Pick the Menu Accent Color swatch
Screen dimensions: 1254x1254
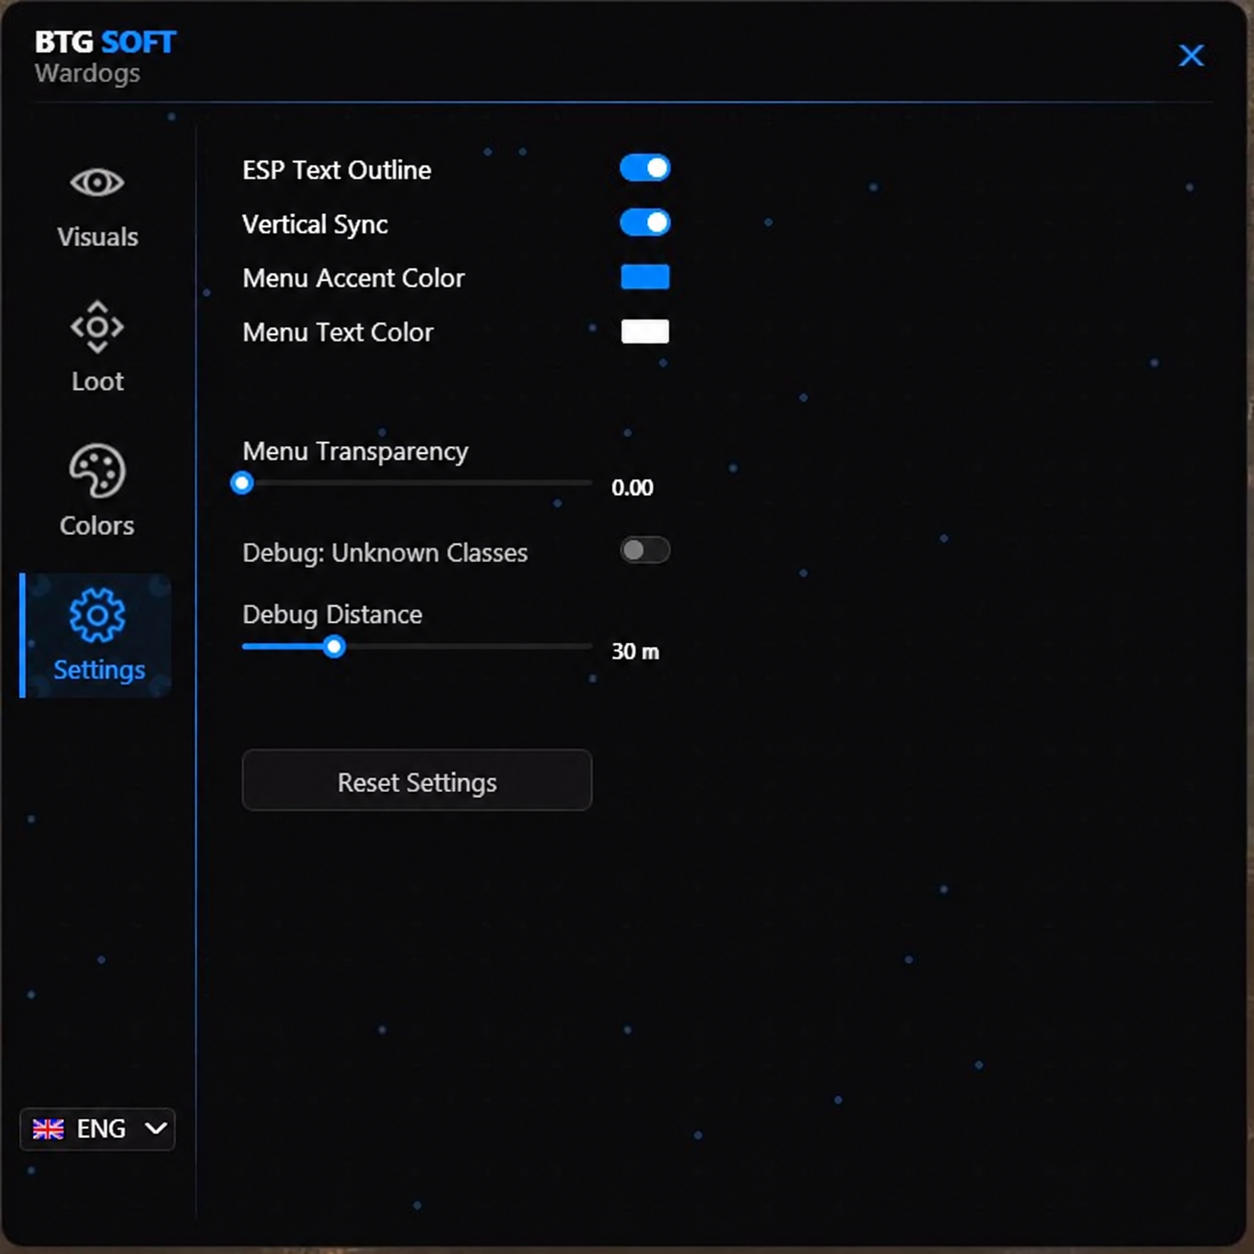[x=645, y=277]
